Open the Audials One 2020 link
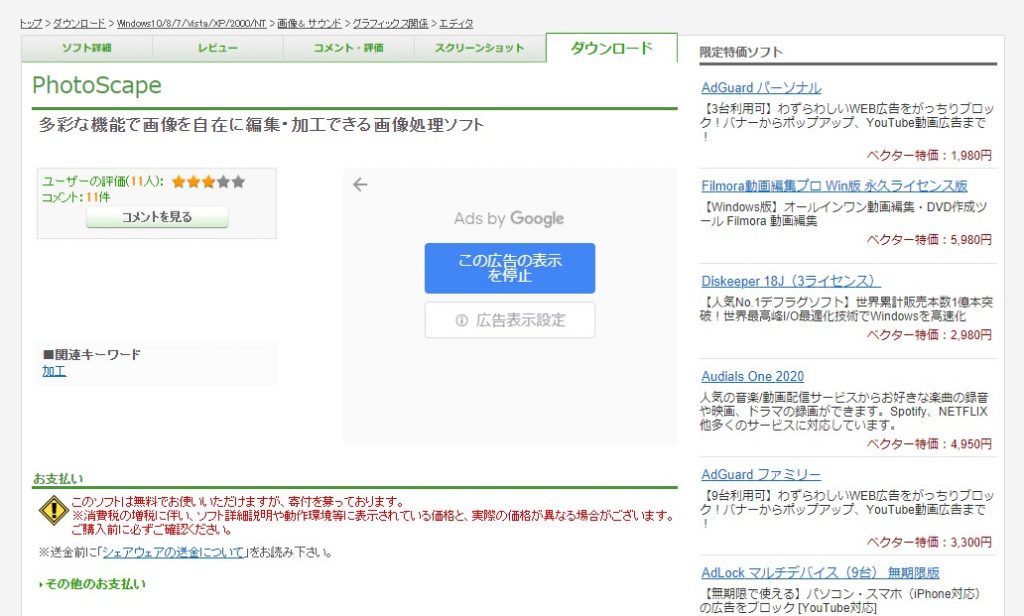 (752, 376)
